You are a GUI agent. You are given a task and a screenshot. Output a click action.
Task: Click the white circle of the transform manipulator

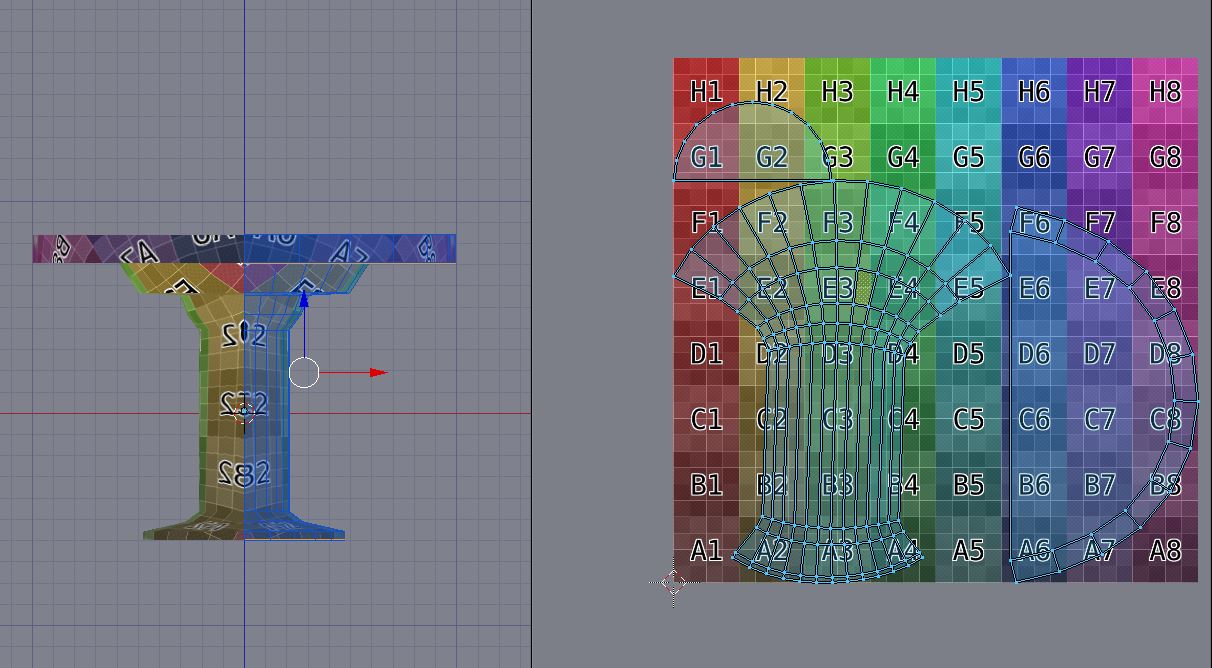click(304, 372)
